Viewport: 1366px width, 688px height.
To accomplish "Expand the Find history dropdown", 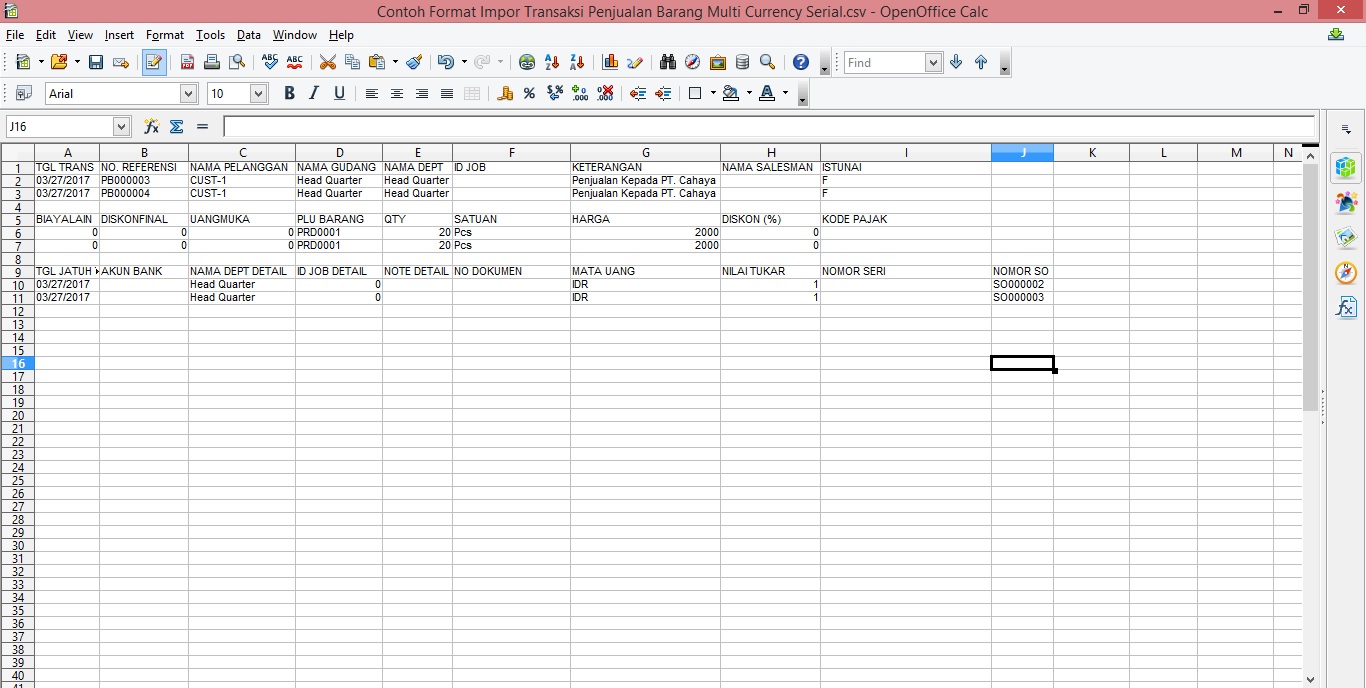I will [x=934, y=62].
